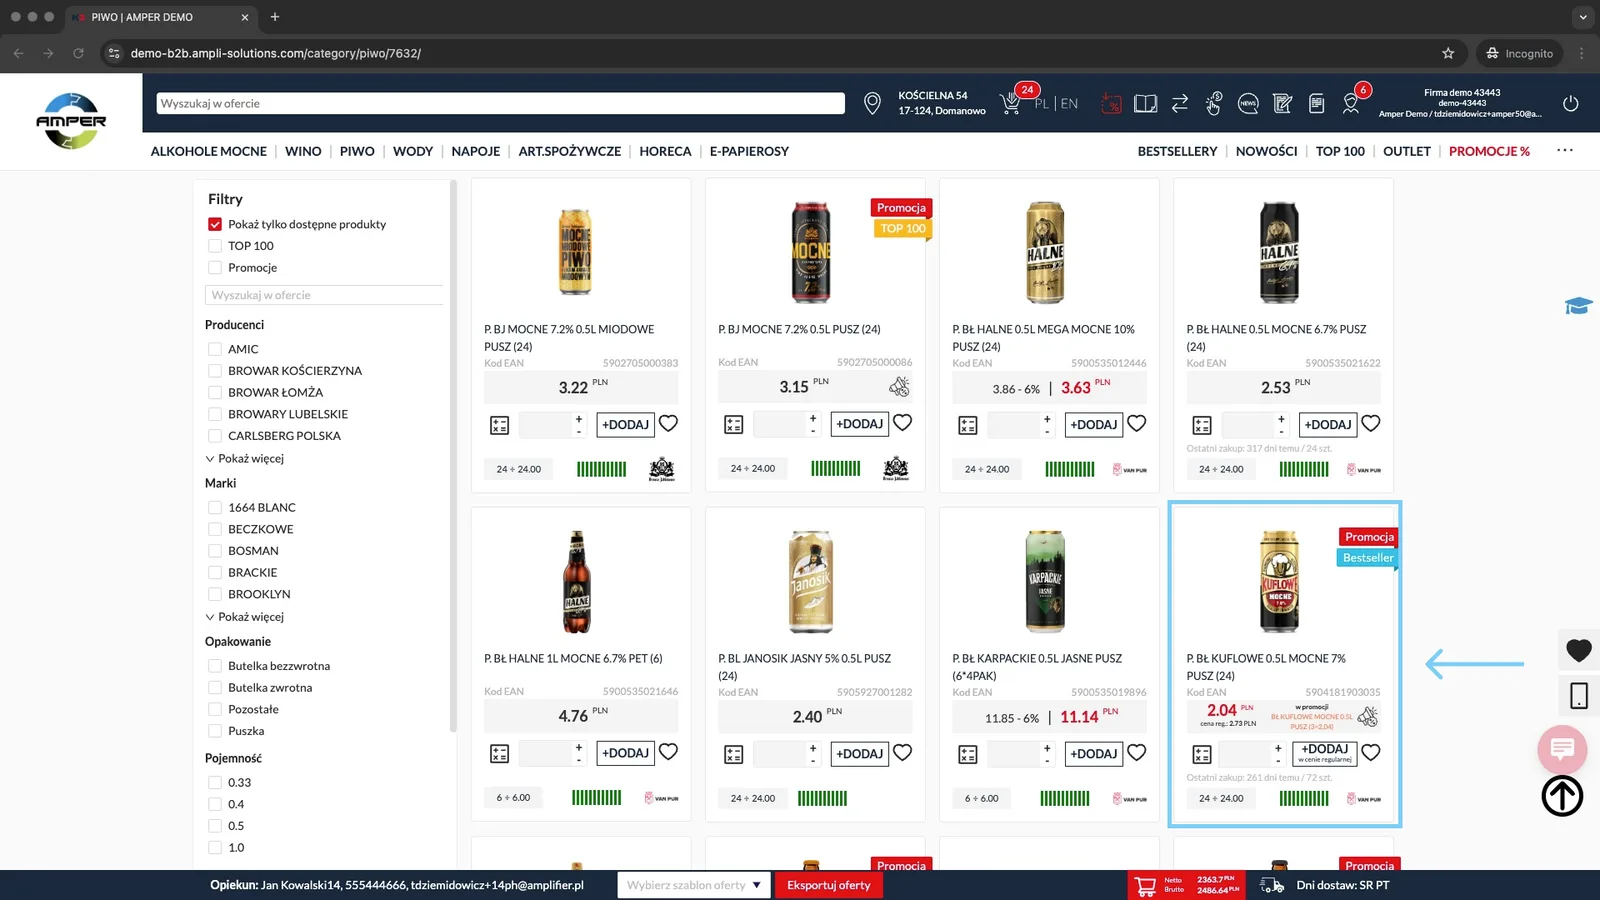Click the Eksportuj oferty button
Image resolution: width=1600 pixels, height=900 pixels.
click(829, 885)
